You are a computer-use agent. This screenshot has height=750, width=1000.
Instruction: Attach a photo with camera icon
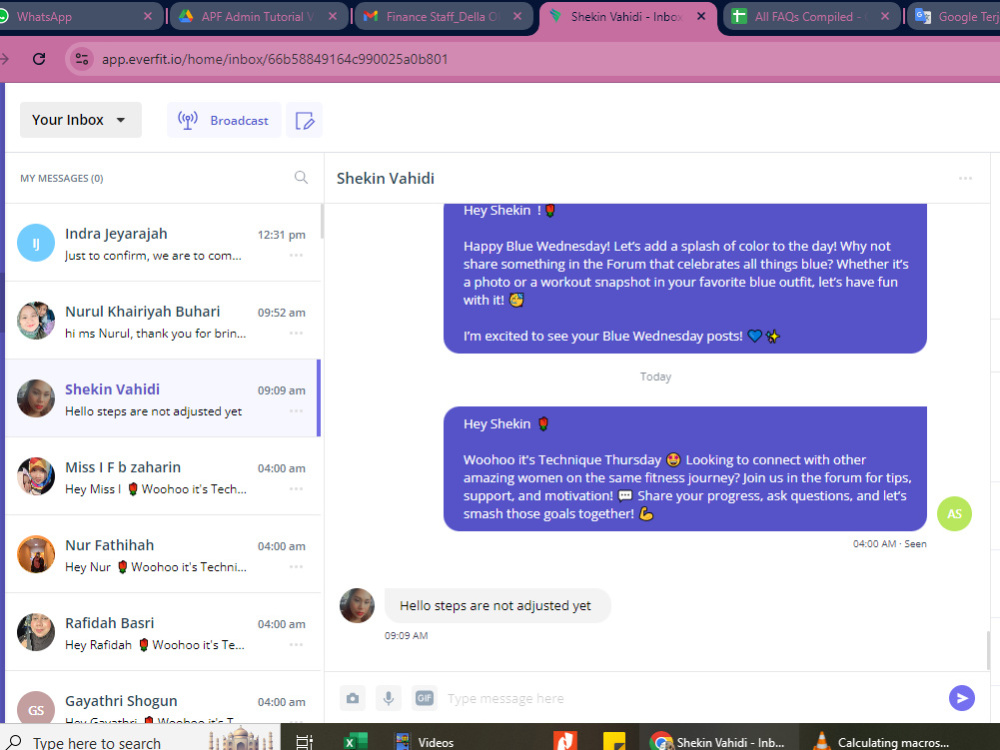coord(353,698)
